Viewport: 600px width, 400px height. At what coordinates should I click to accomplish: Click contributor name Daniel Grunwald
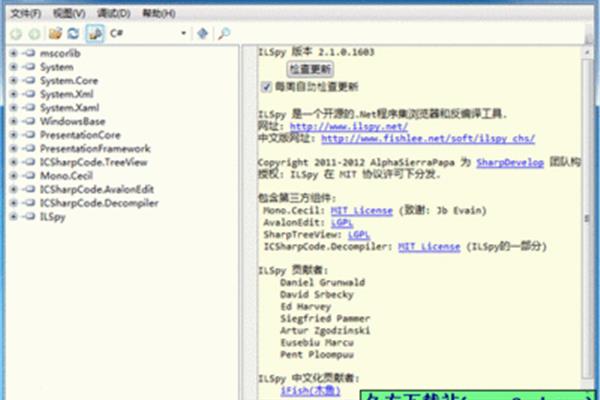pyautogui.click(x=323, y=282)
